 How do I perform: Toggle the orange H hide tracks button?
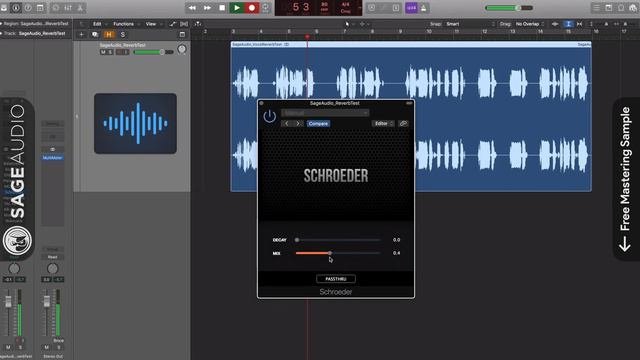click(x=109, y=35)
